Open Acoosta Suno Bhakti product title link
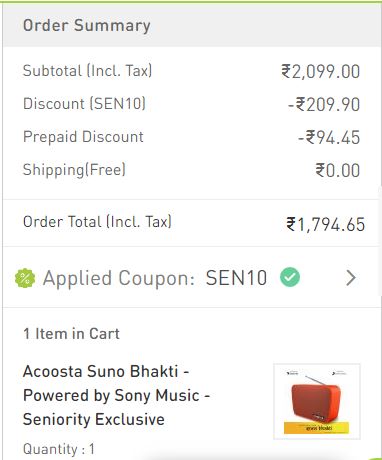The image size is (382, 460). click(116, 395)
